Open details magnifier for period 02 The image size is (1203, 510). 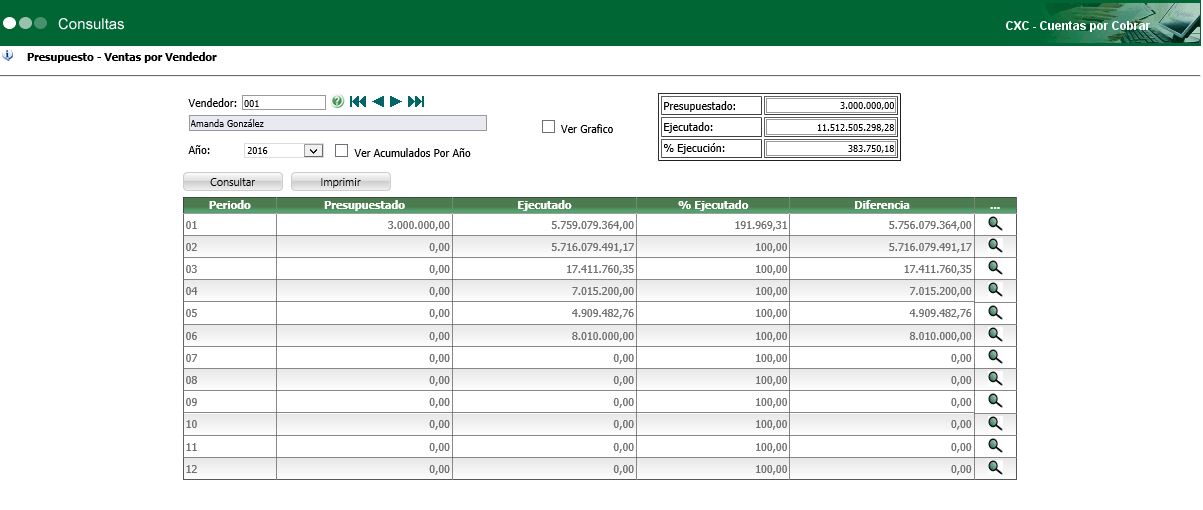pyautogui.click(x=995, y=246)
